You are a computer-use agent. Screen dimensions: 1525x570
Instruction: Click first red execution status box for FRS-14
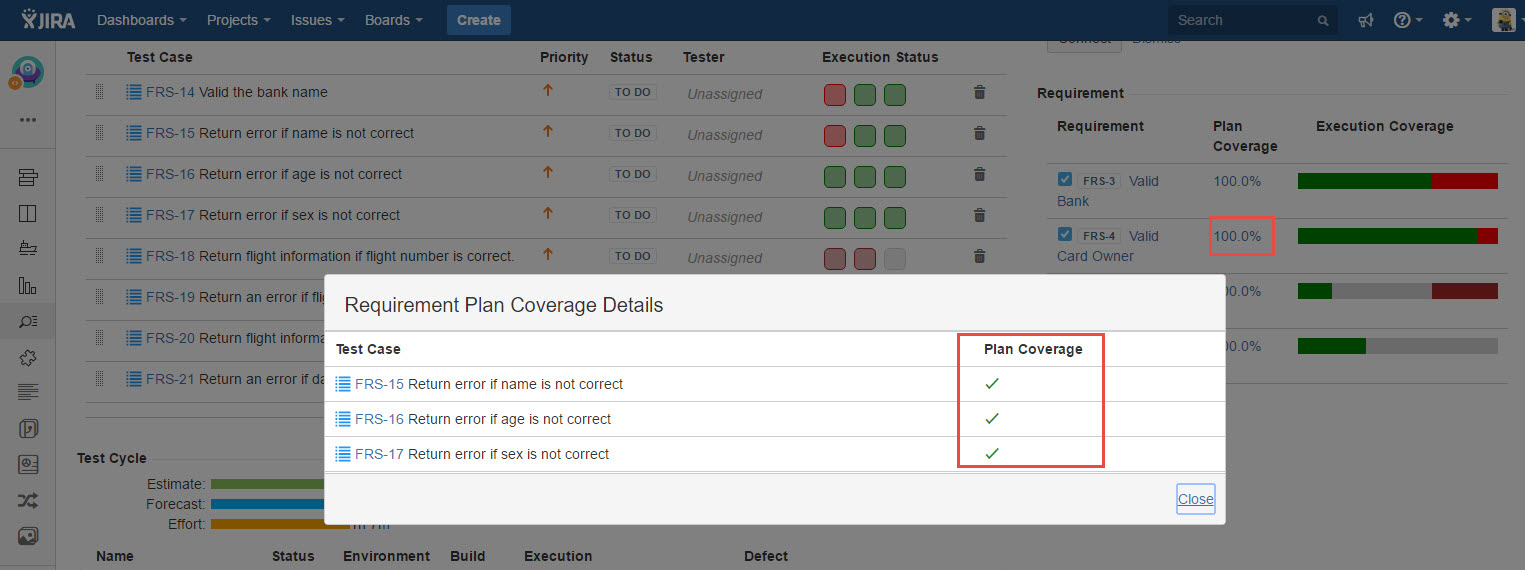click(834, 95)
